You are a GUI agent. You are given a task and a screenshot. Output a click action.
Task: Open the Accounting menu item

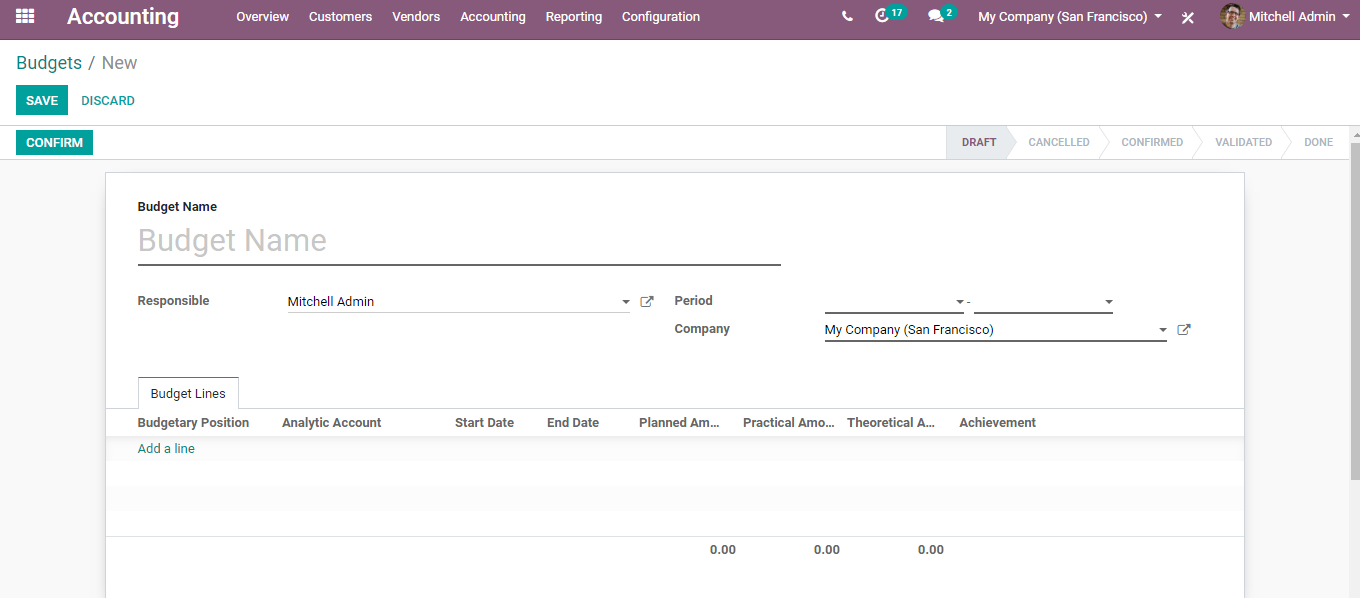coord(493,17)
